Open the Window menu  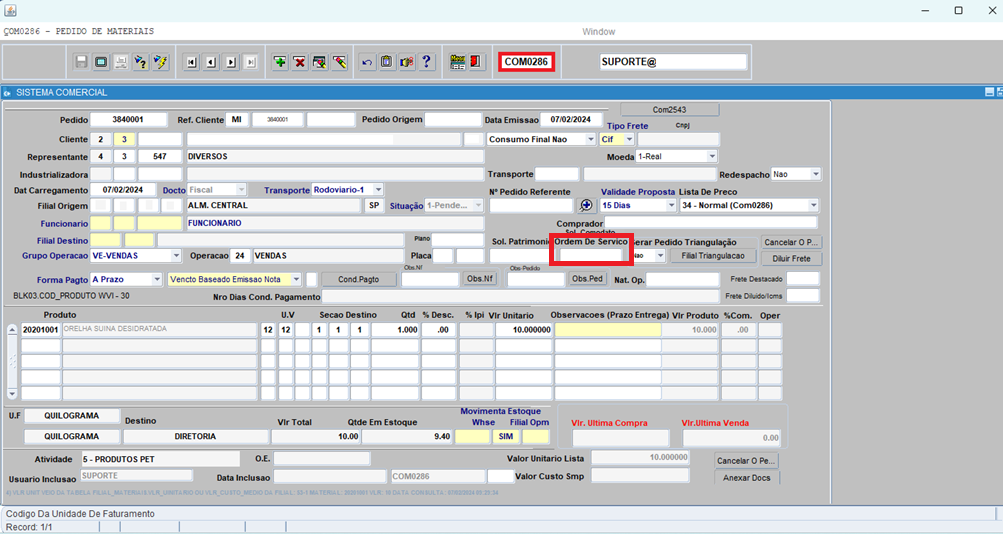(x=599, y=31)
